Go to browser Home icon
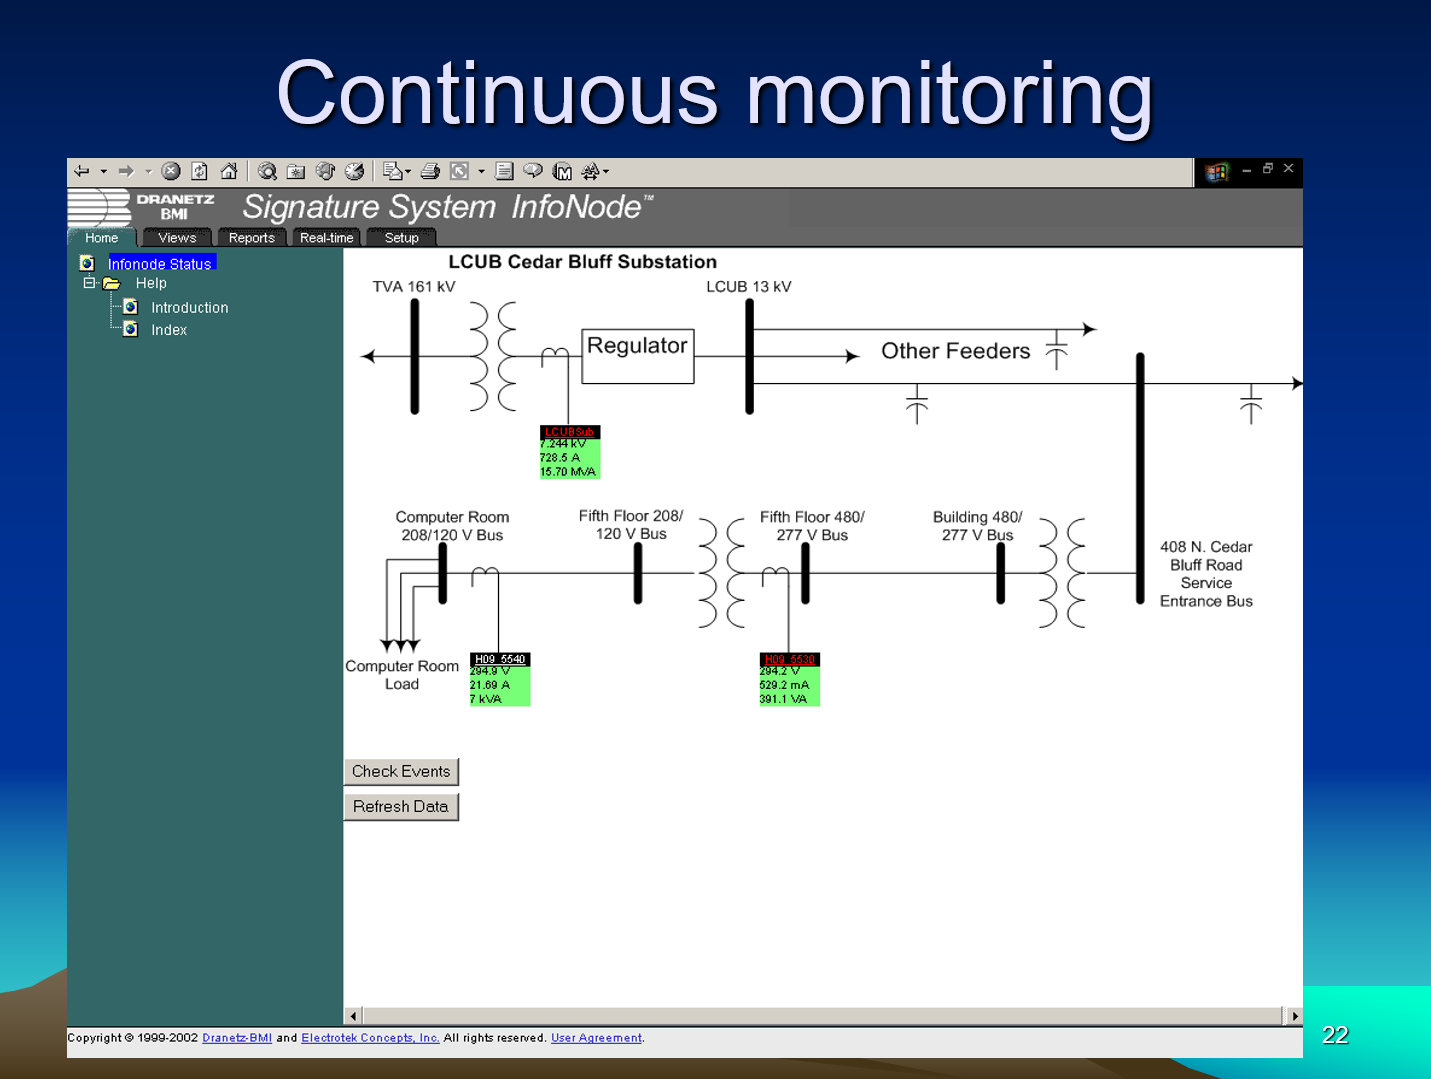The image size is (1431, 1079). point(229,172)
